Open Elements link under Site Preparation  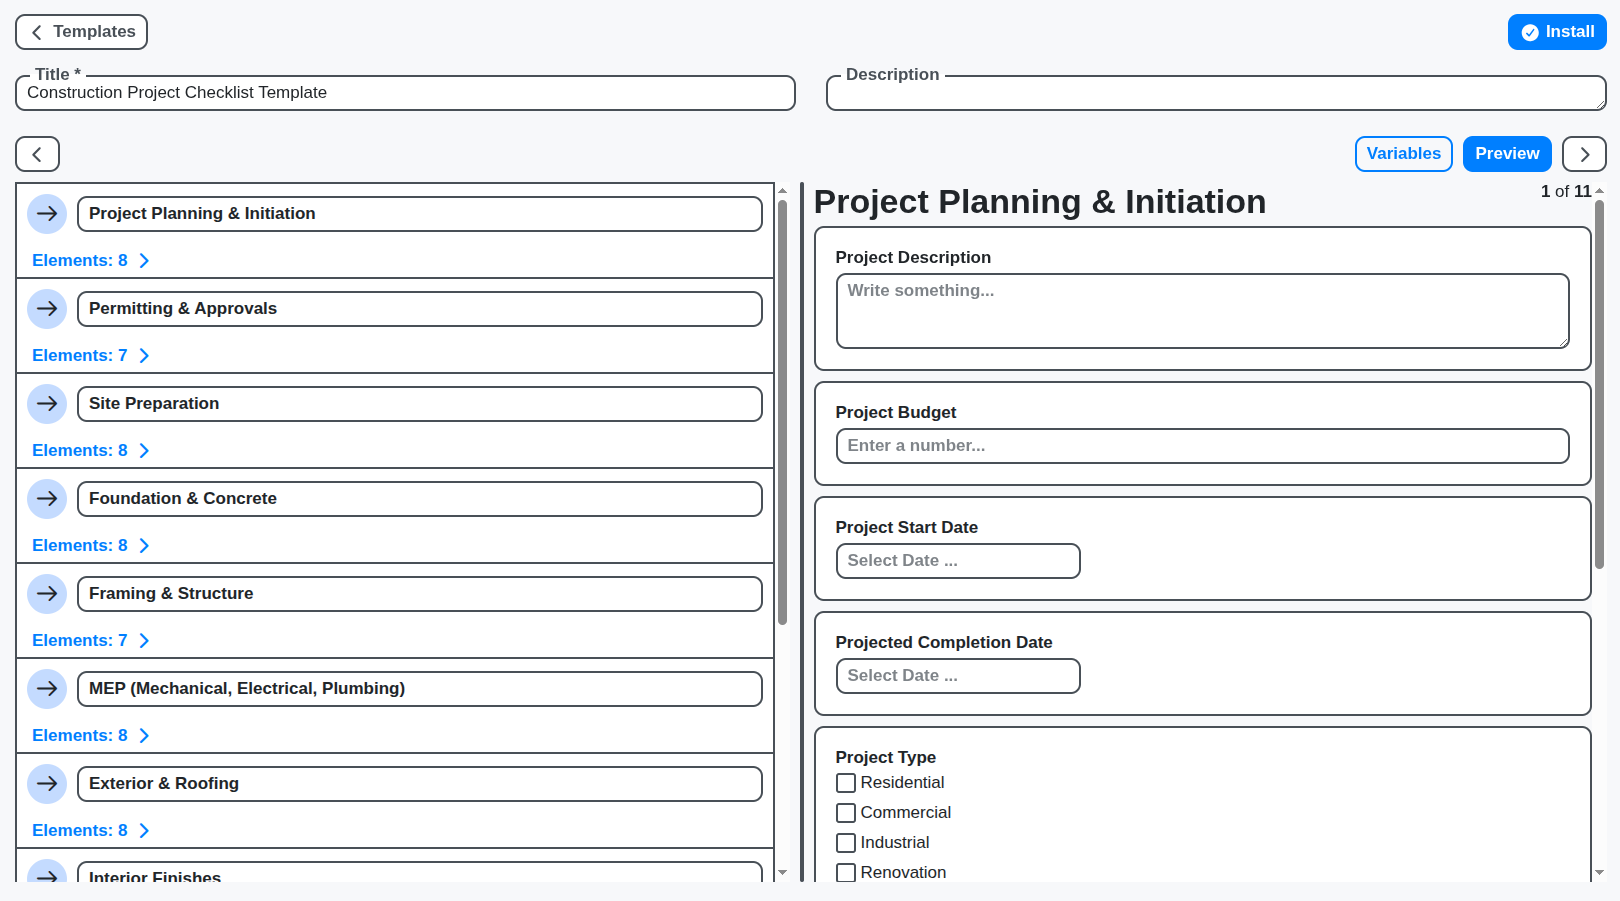[91, 450]
